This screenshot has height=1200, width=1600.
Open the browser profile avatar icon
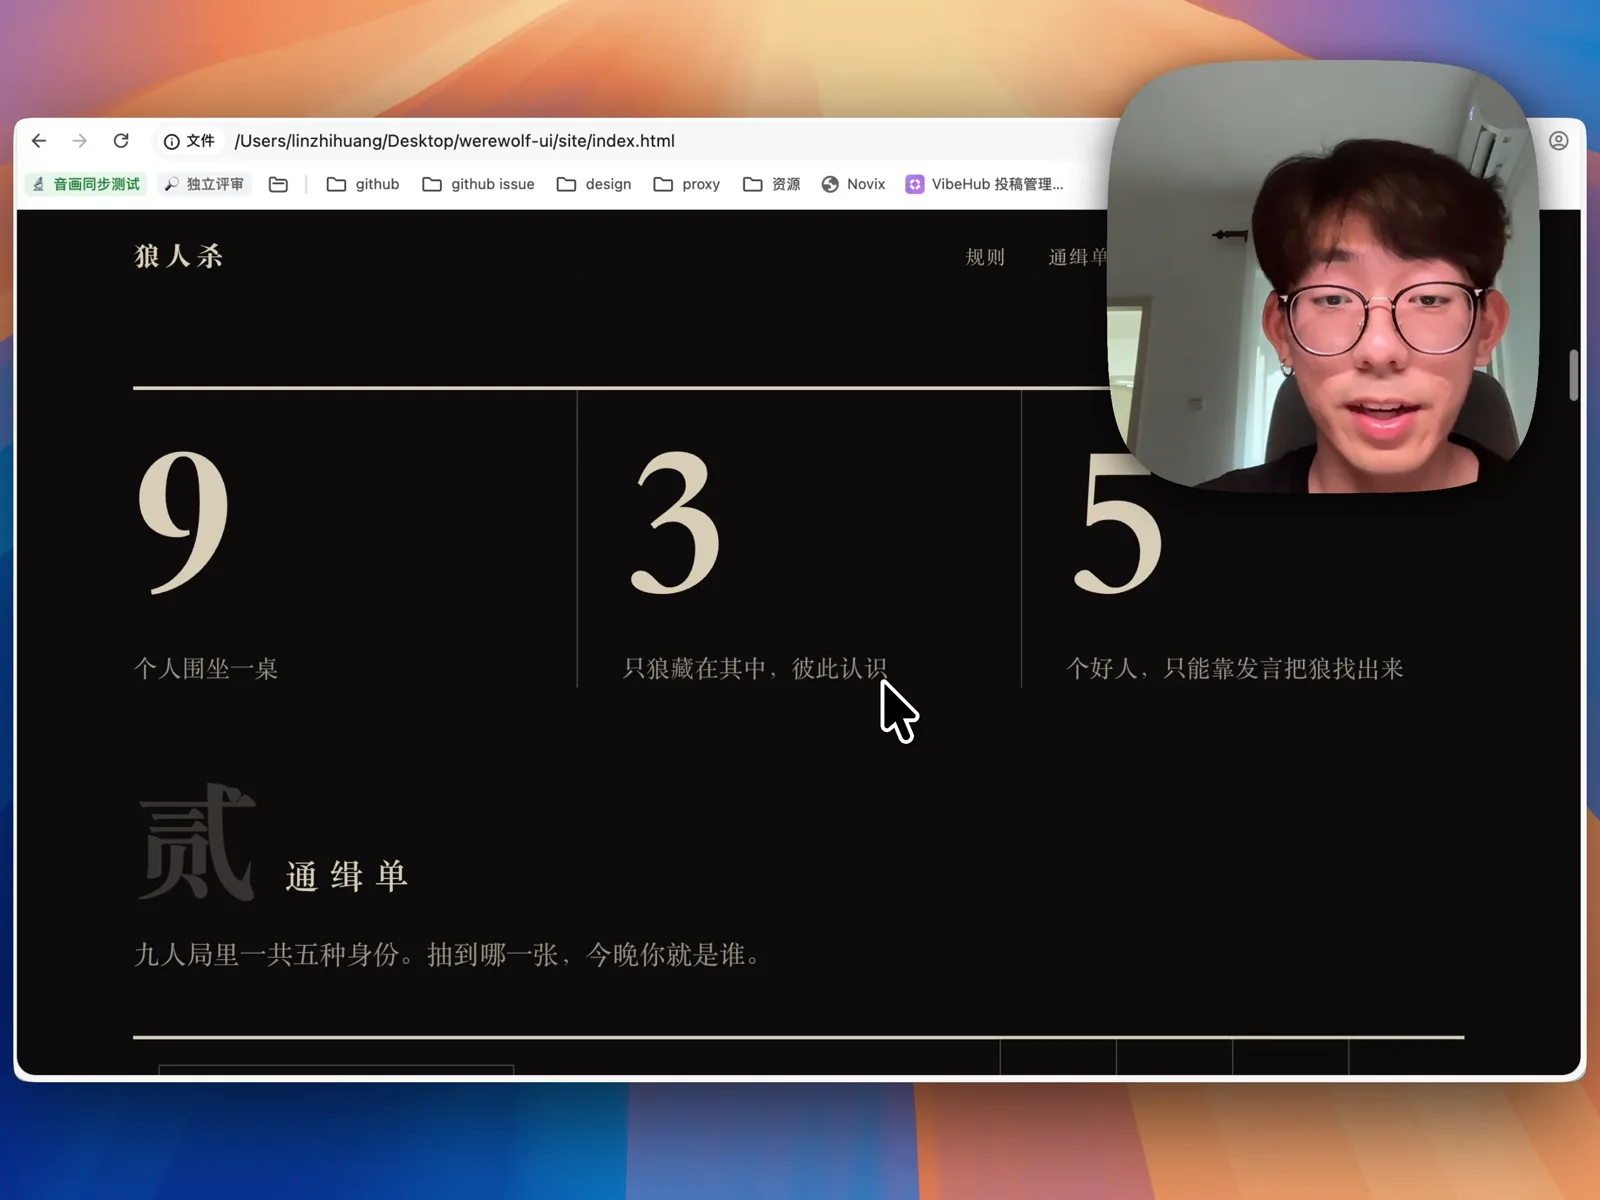1558,141
